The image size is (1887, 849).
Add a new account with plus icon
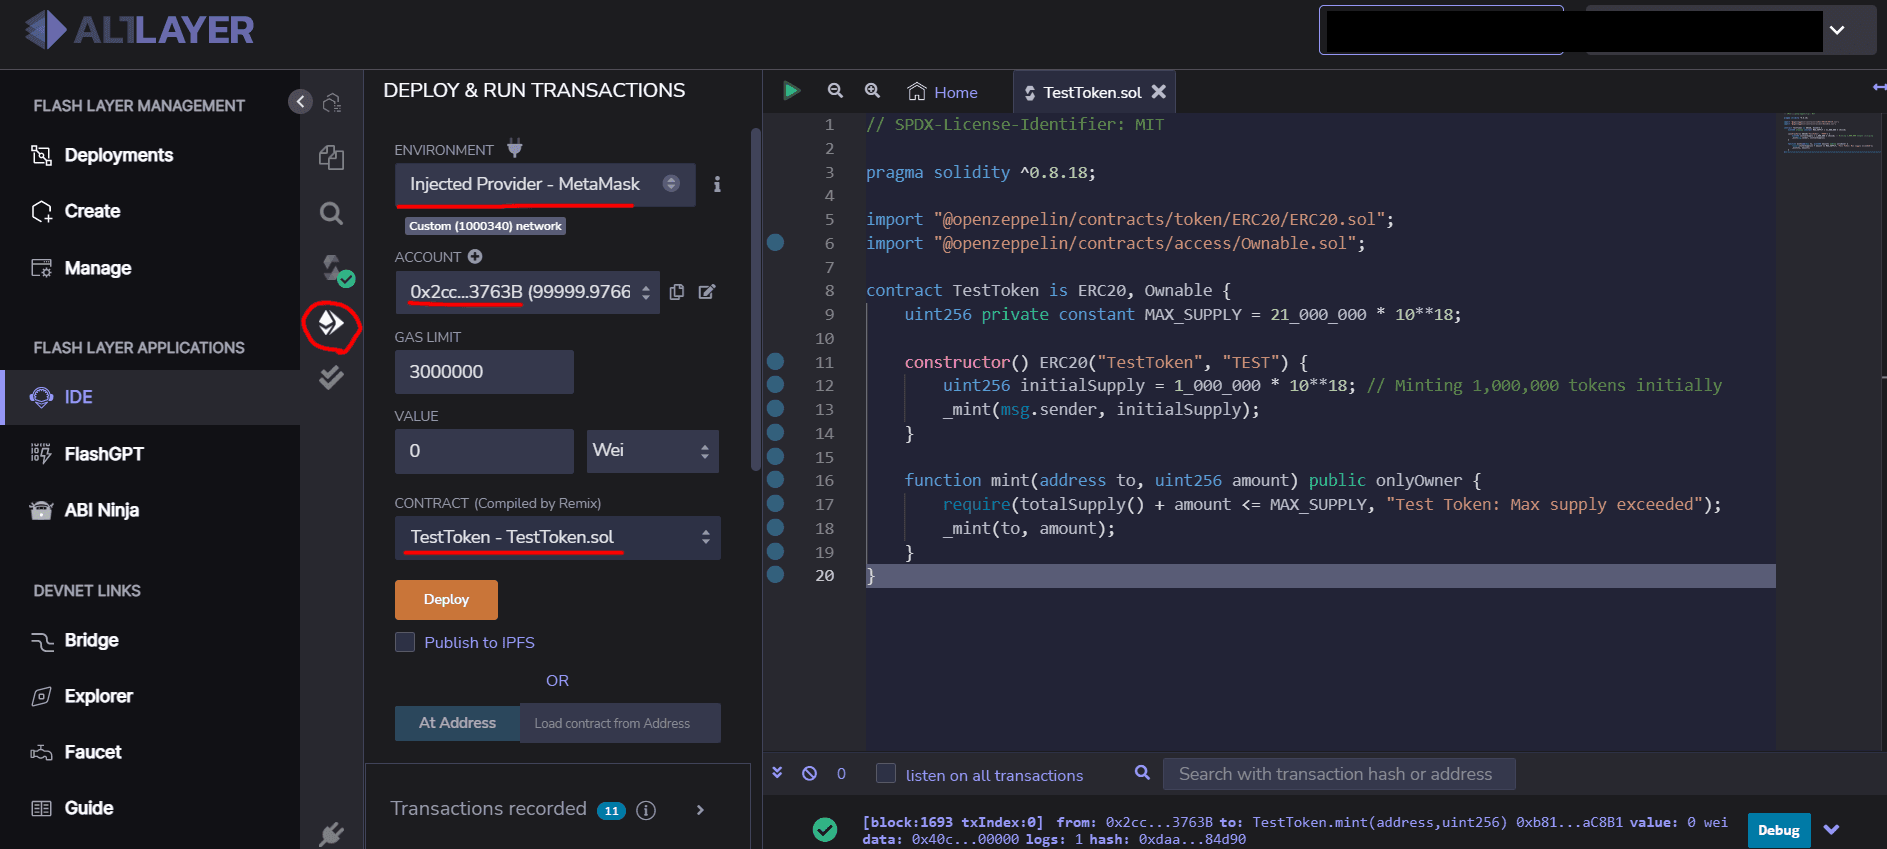tap(475, 257)
